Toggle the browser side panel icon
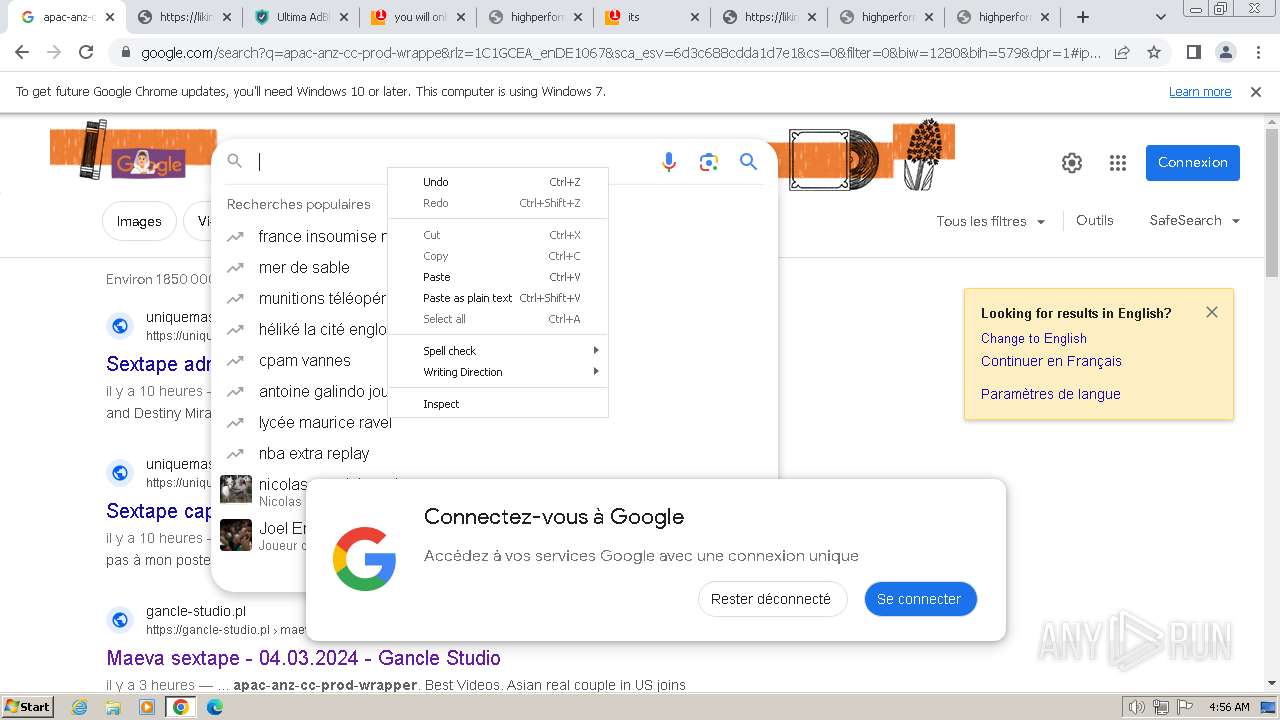 click(1193, 53)
